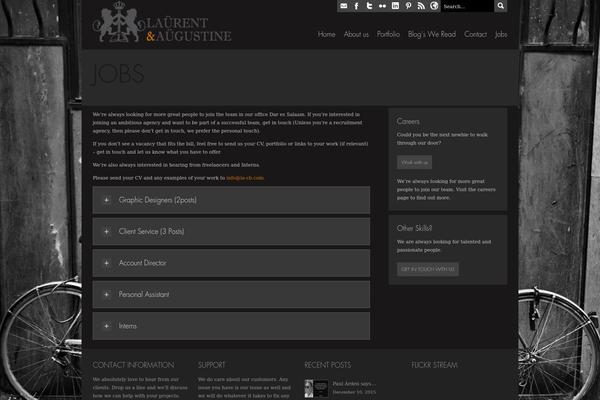
Task: Click the Support footer heading
Action: point(212,365)
